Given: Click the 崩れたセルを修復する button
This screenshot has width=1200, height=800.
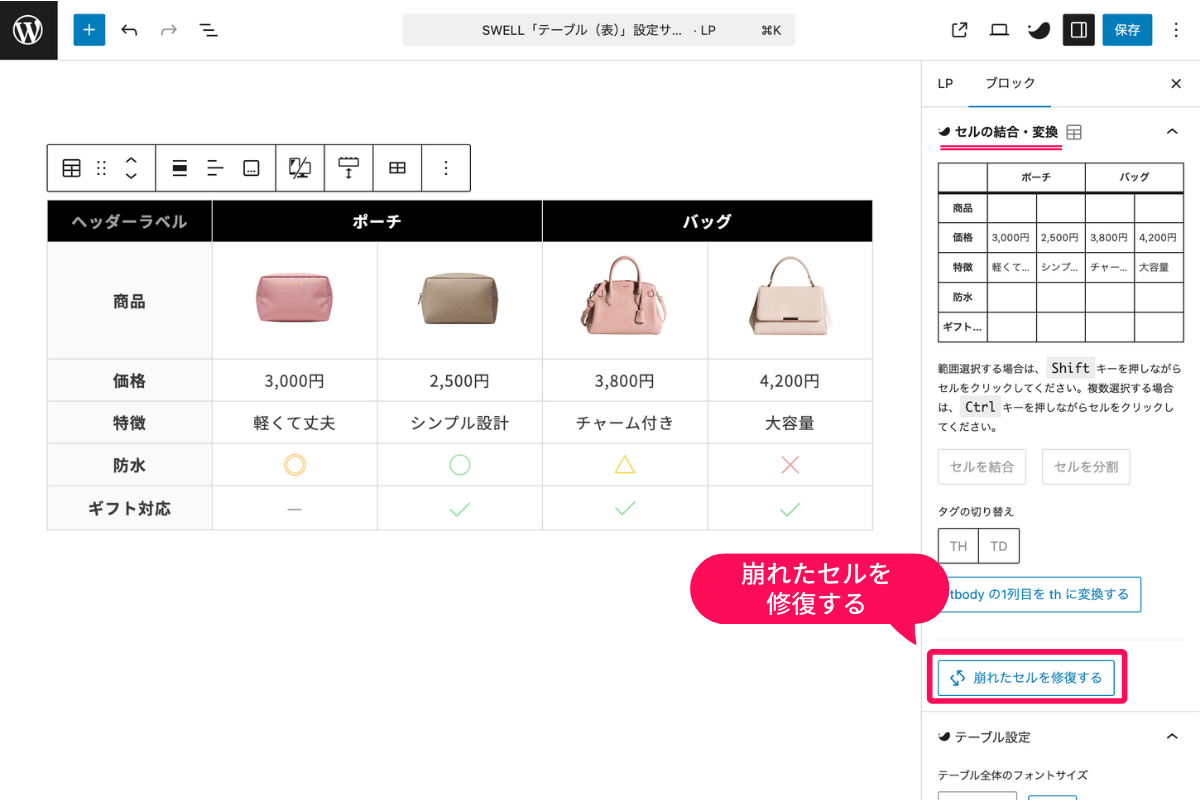Looking at the screenshot, I should point(1027,677).
